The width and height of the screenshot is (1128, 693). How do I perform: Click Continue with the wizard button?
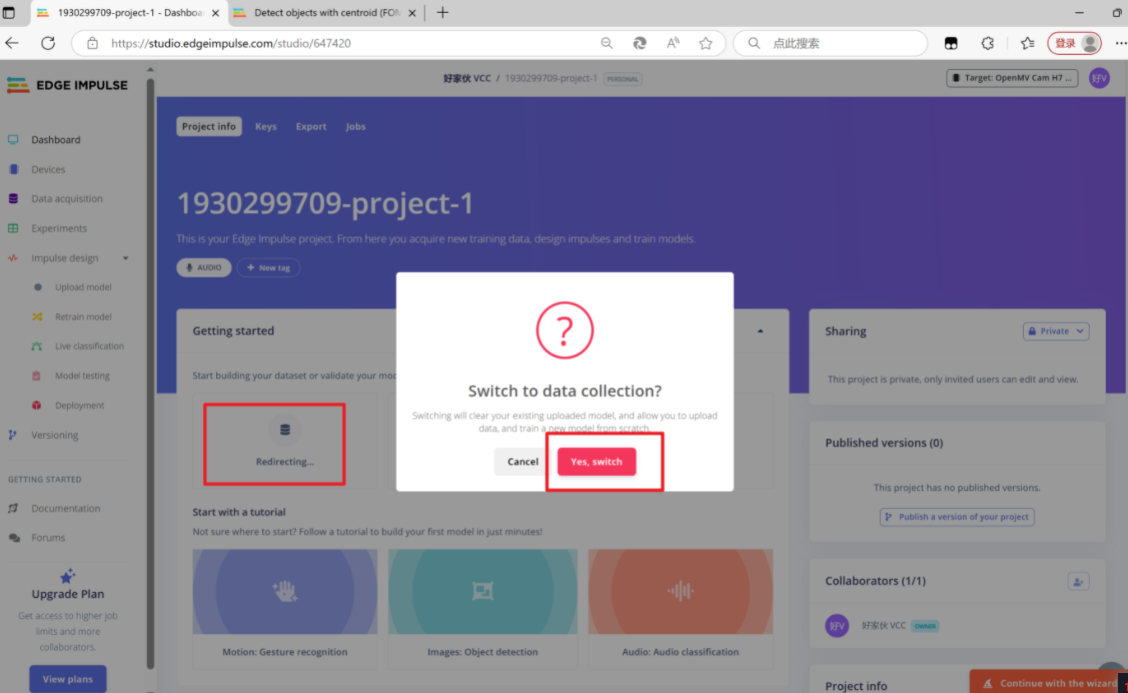tap(1048, 682)
